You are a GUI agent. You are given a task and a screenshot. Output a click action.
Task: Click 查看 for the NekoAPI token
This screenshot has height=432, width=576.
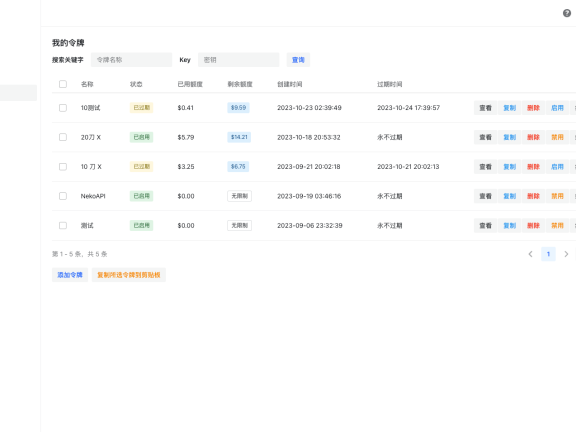click(485, 196)
